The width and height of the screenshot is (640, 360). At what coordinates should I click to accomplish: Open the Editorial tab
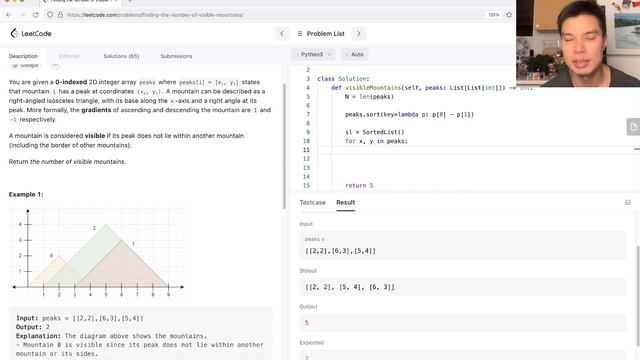point(69,56)
